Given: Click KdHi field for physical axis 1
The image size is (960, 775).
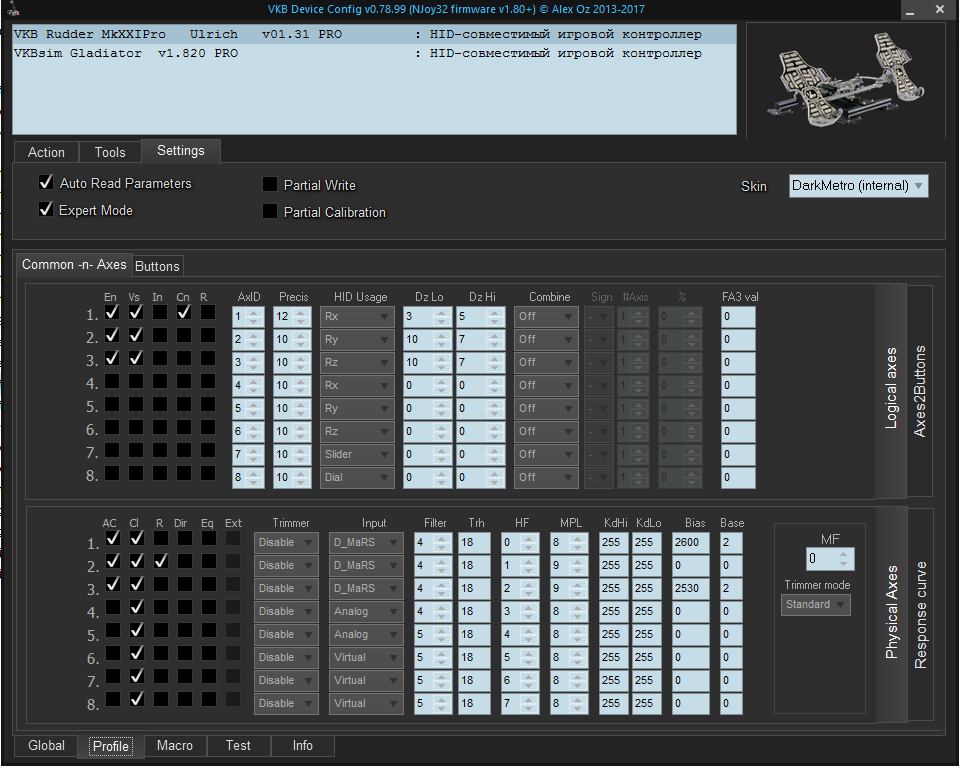Looking at the screenshot, I should point(613,542).
